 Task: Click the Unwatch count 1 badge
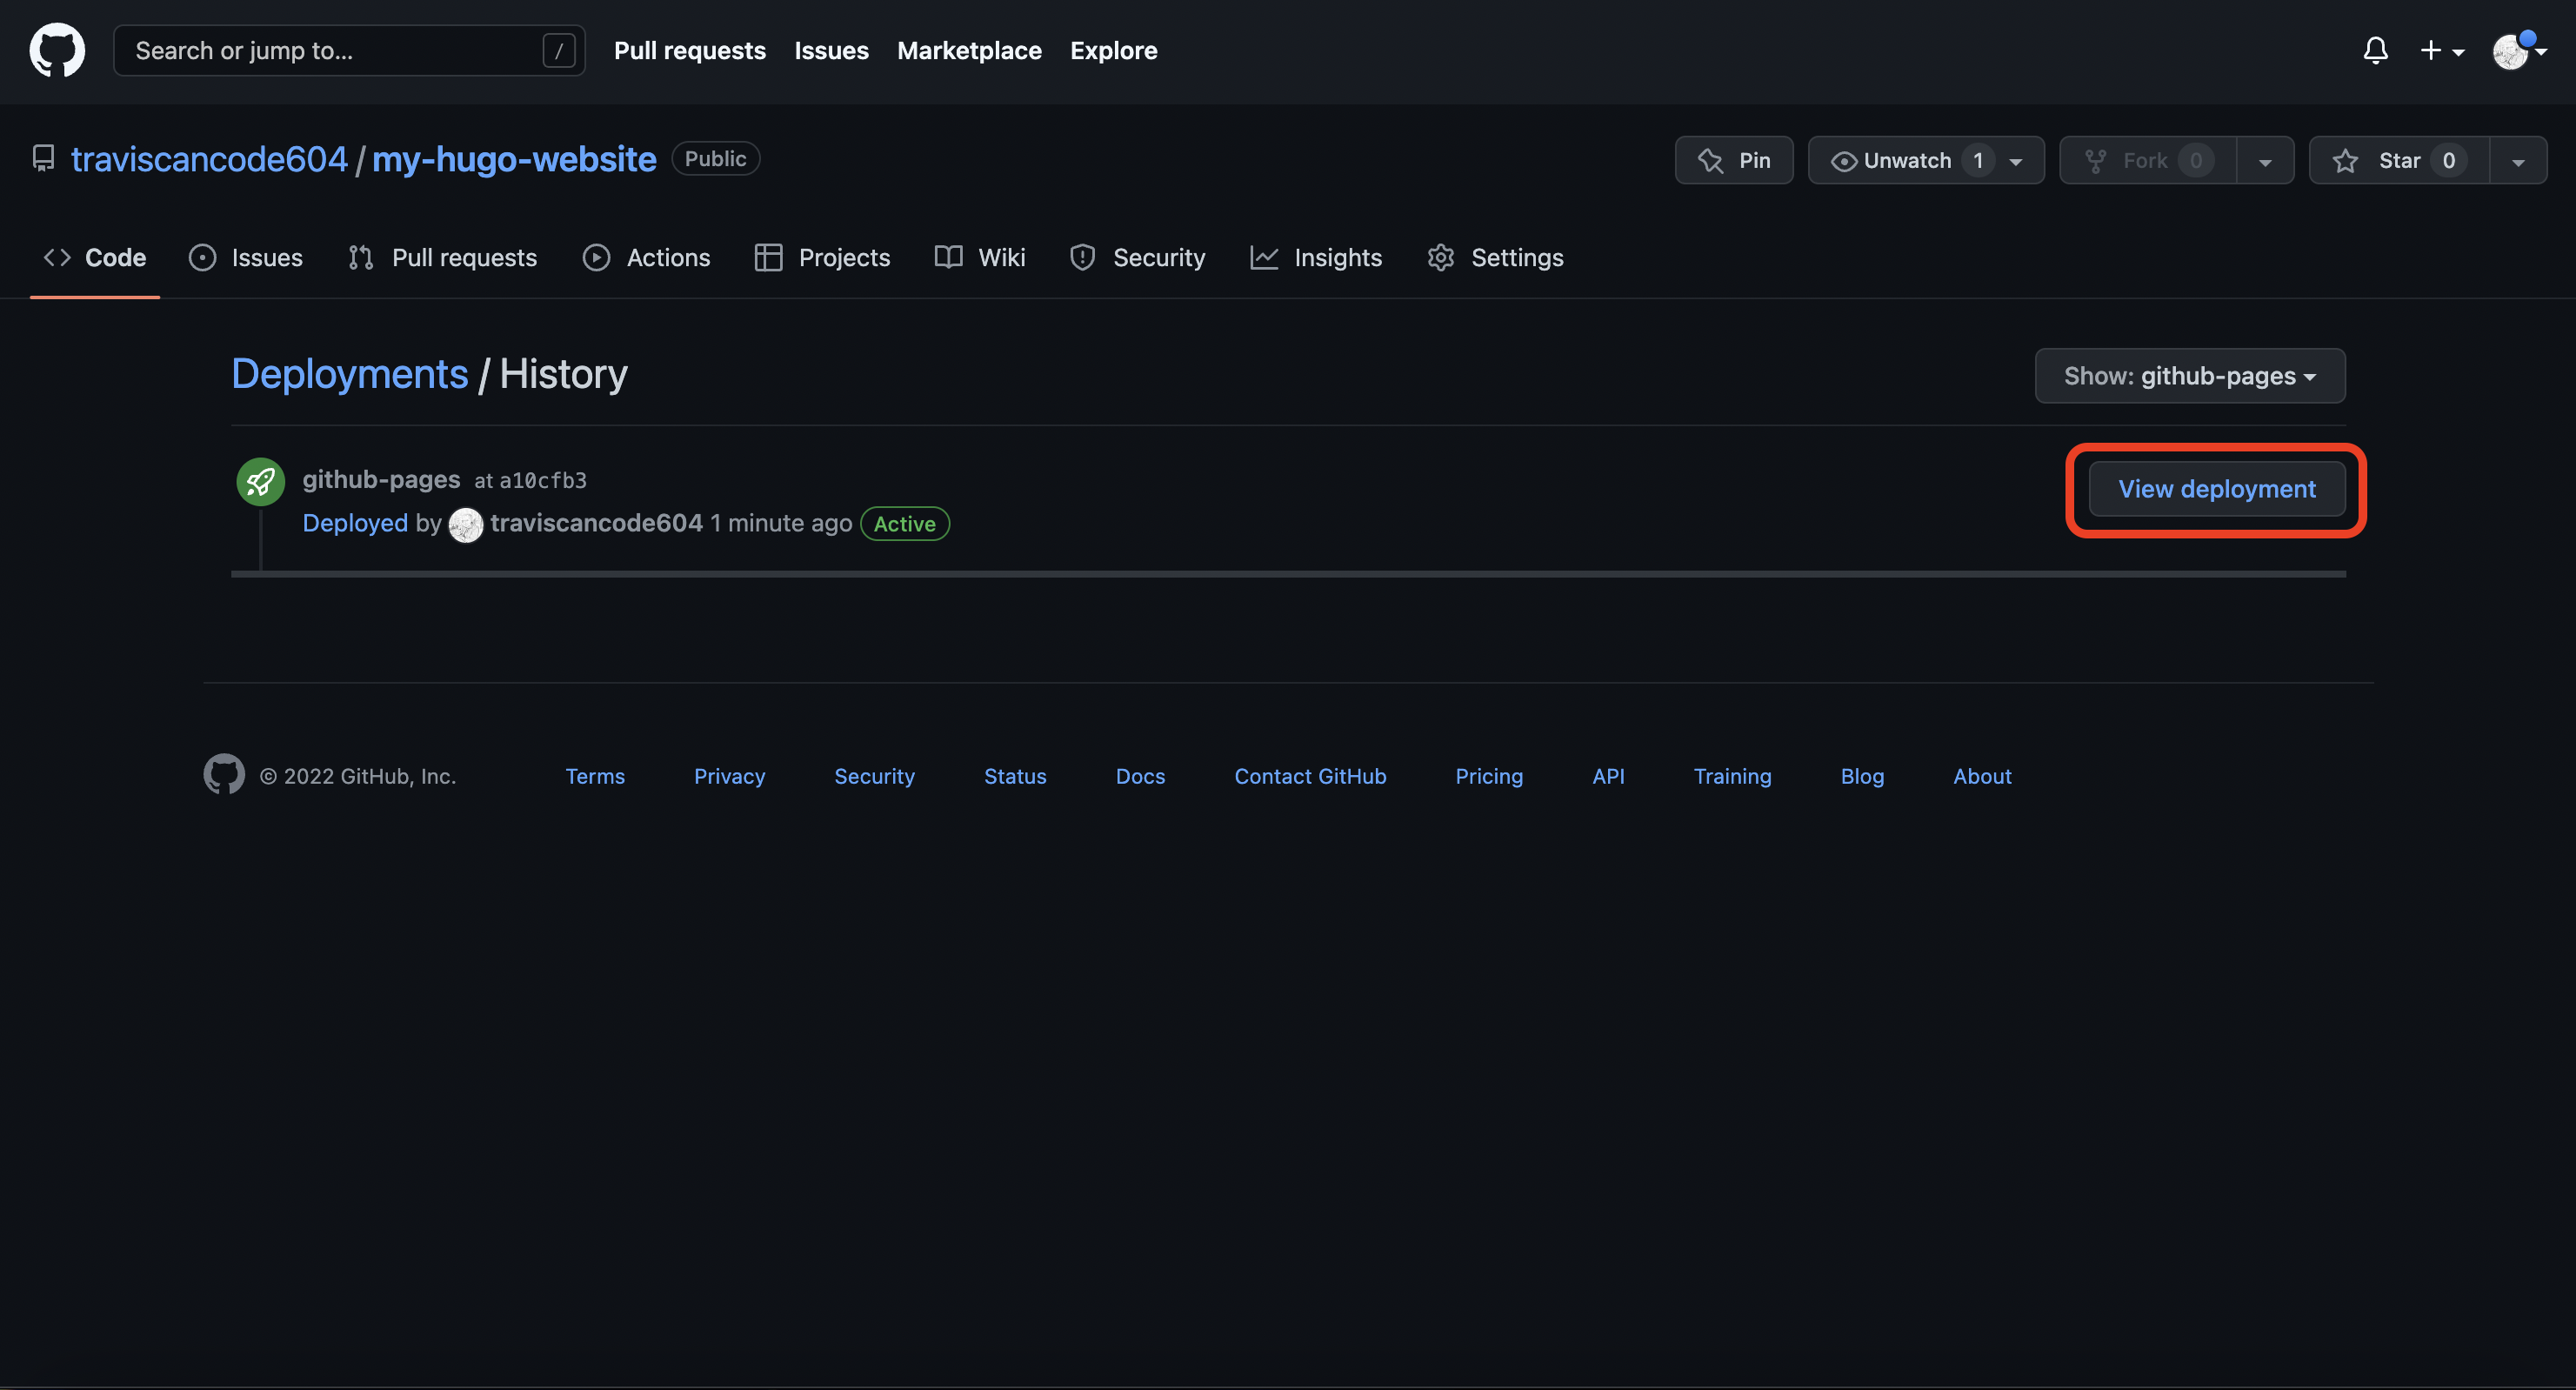coord(1977,160)
